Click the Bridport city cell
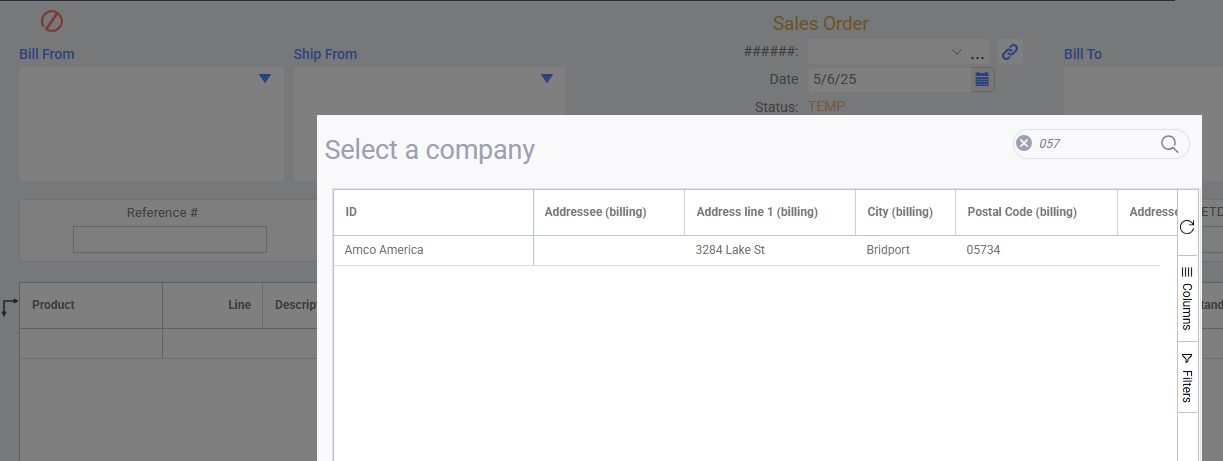Screen dimensions: 1223x461 pyautogui.click(x=905, y=250)
